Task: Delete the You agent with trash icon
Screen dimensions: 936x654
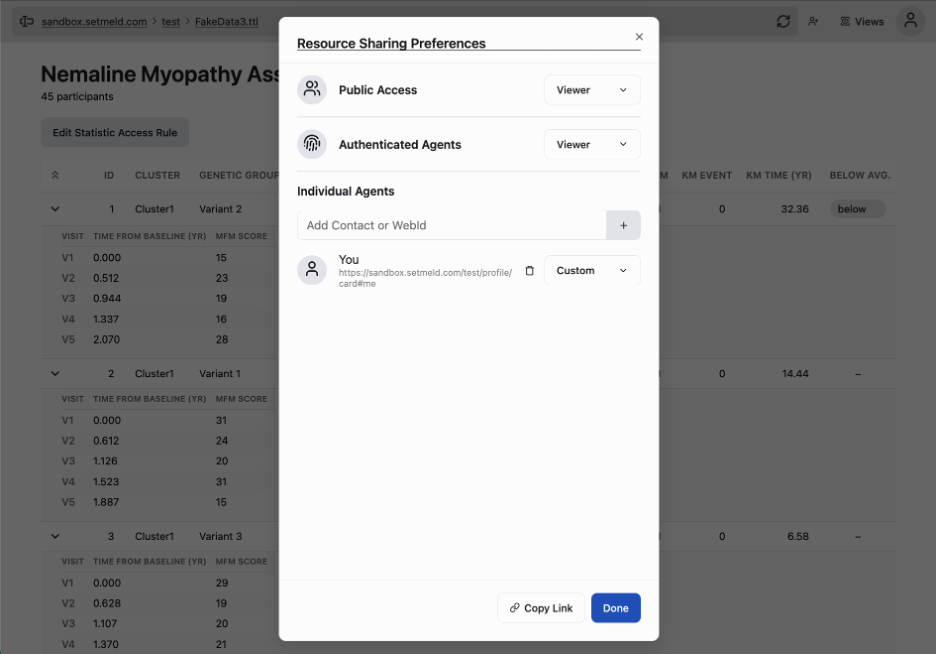Action: pos(529,271)
